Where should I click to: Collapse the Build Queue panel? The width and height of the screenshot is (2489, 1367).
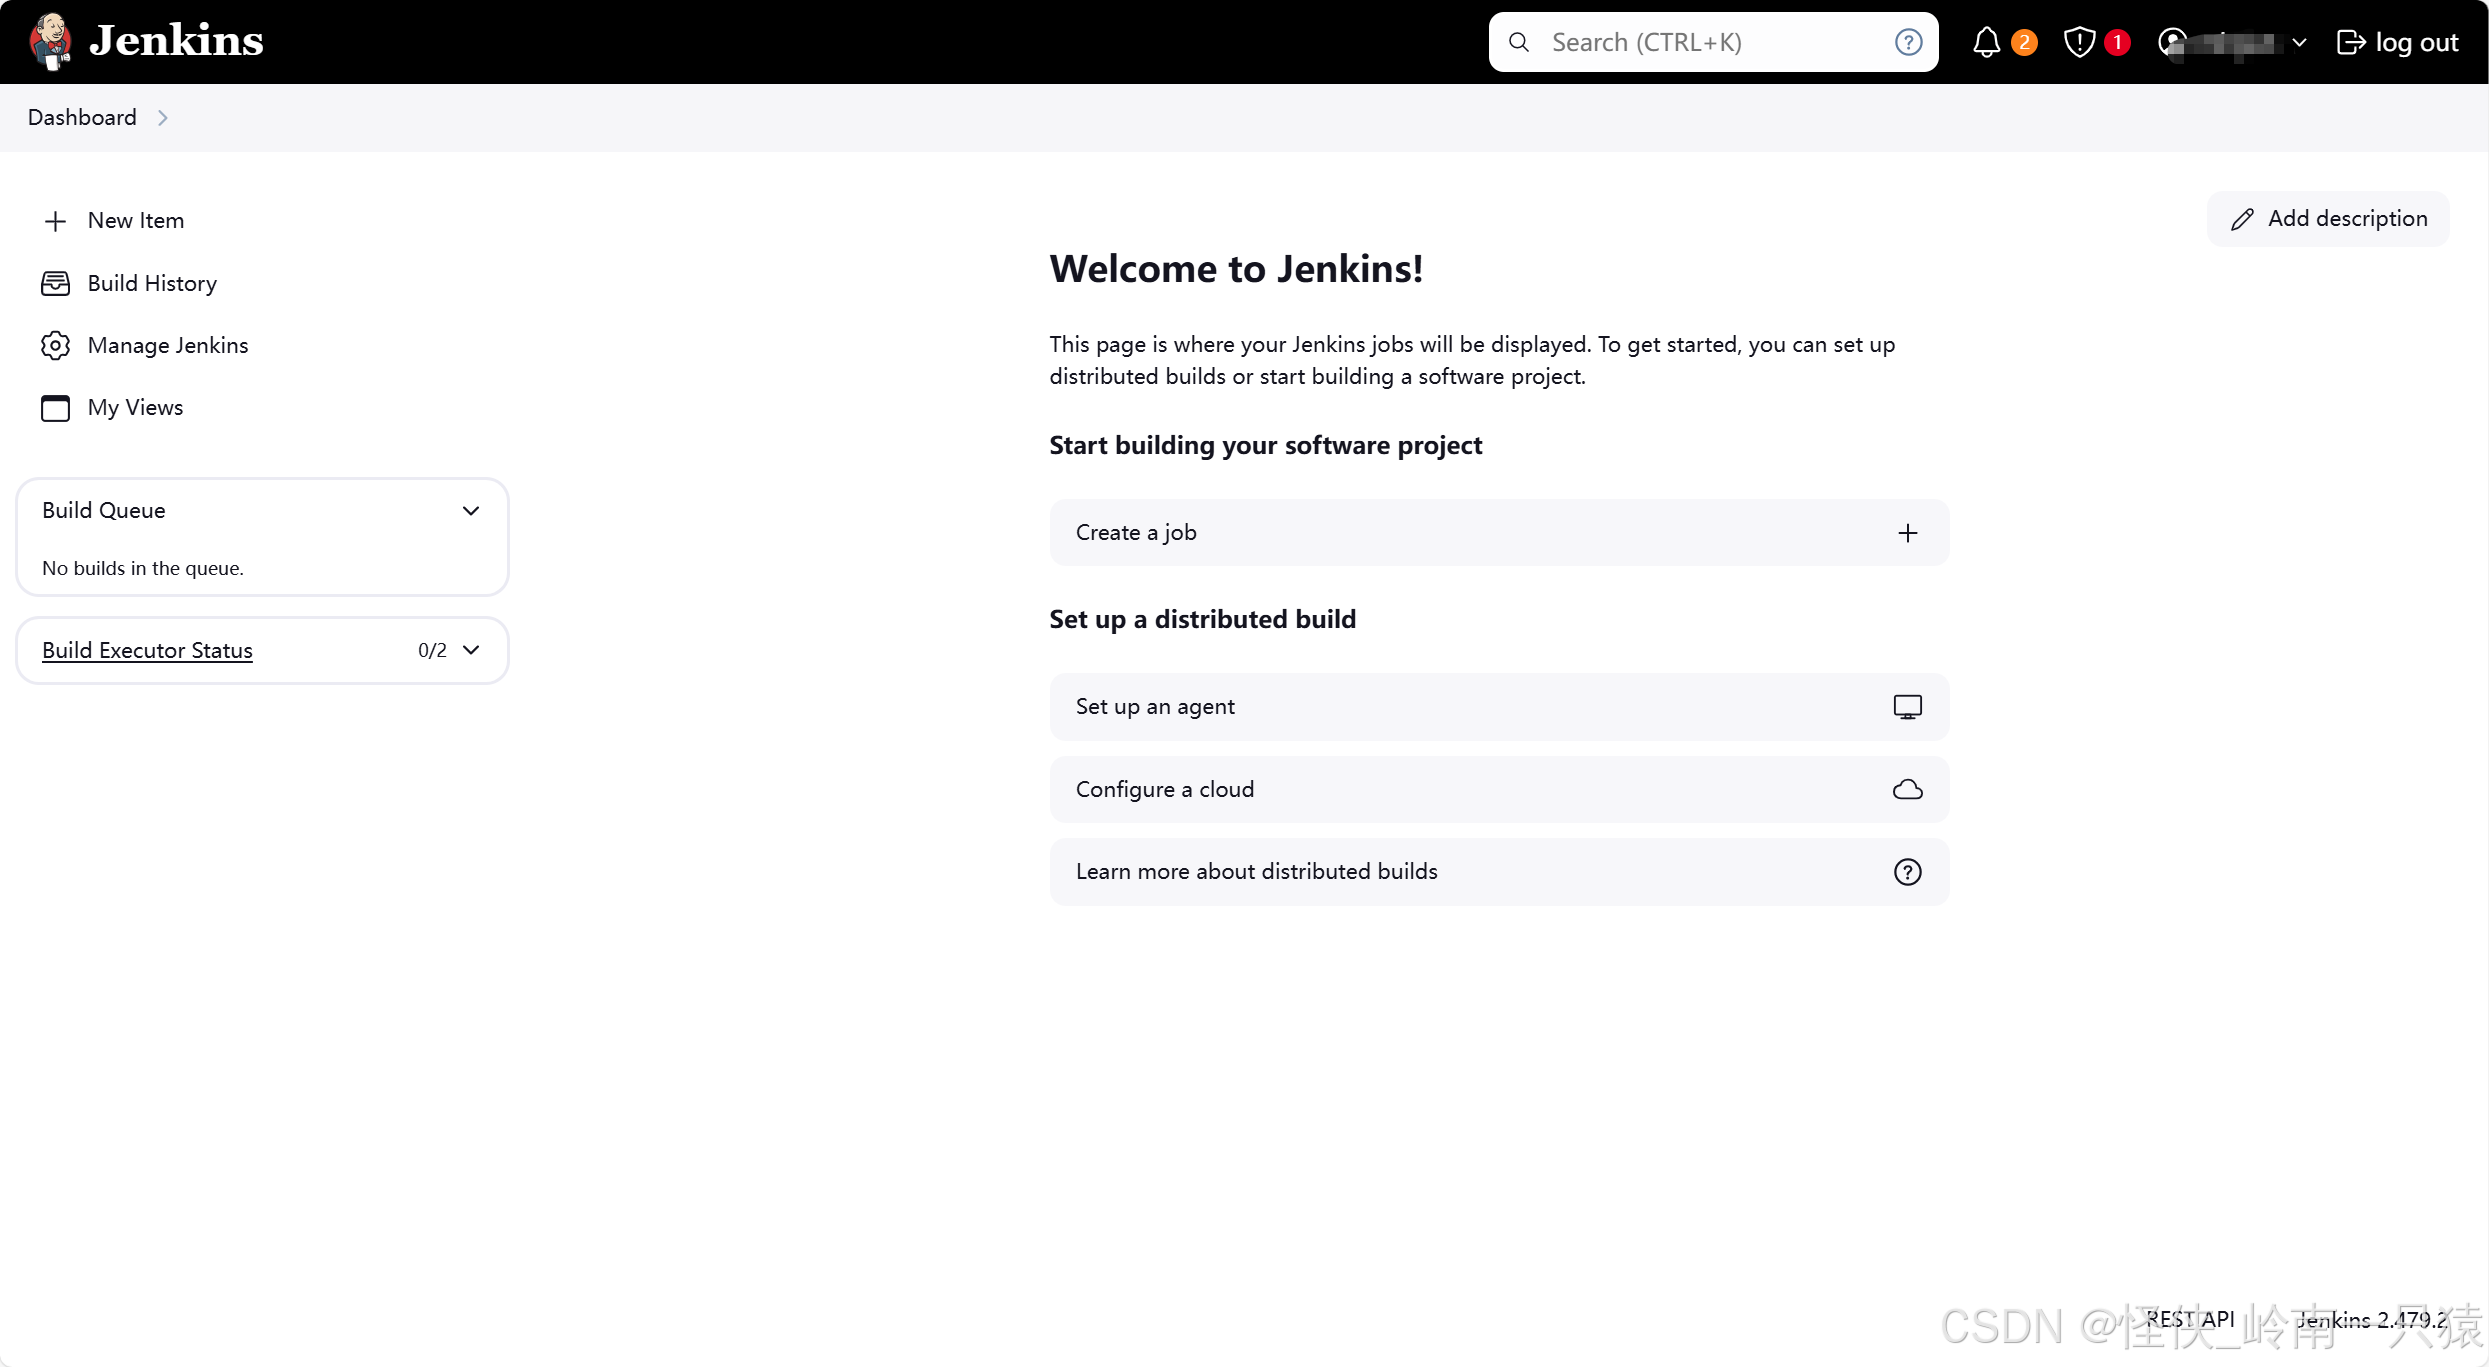[x=471, y=511]
